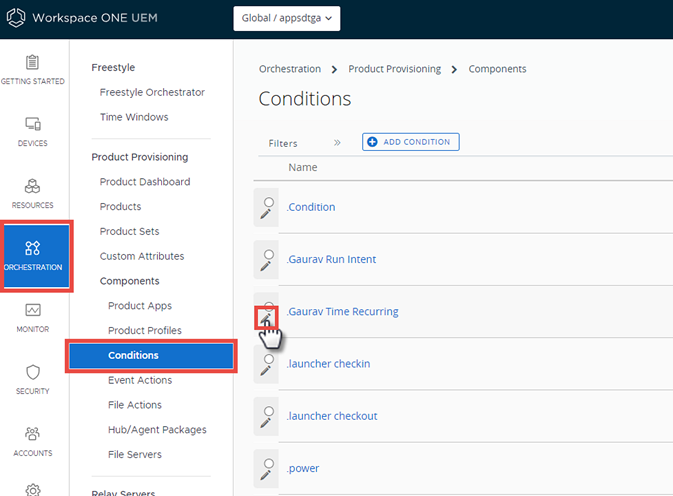
Task: Click edit pencil for .Condition row
Action: pyautogui.click(x=266, y=214)
